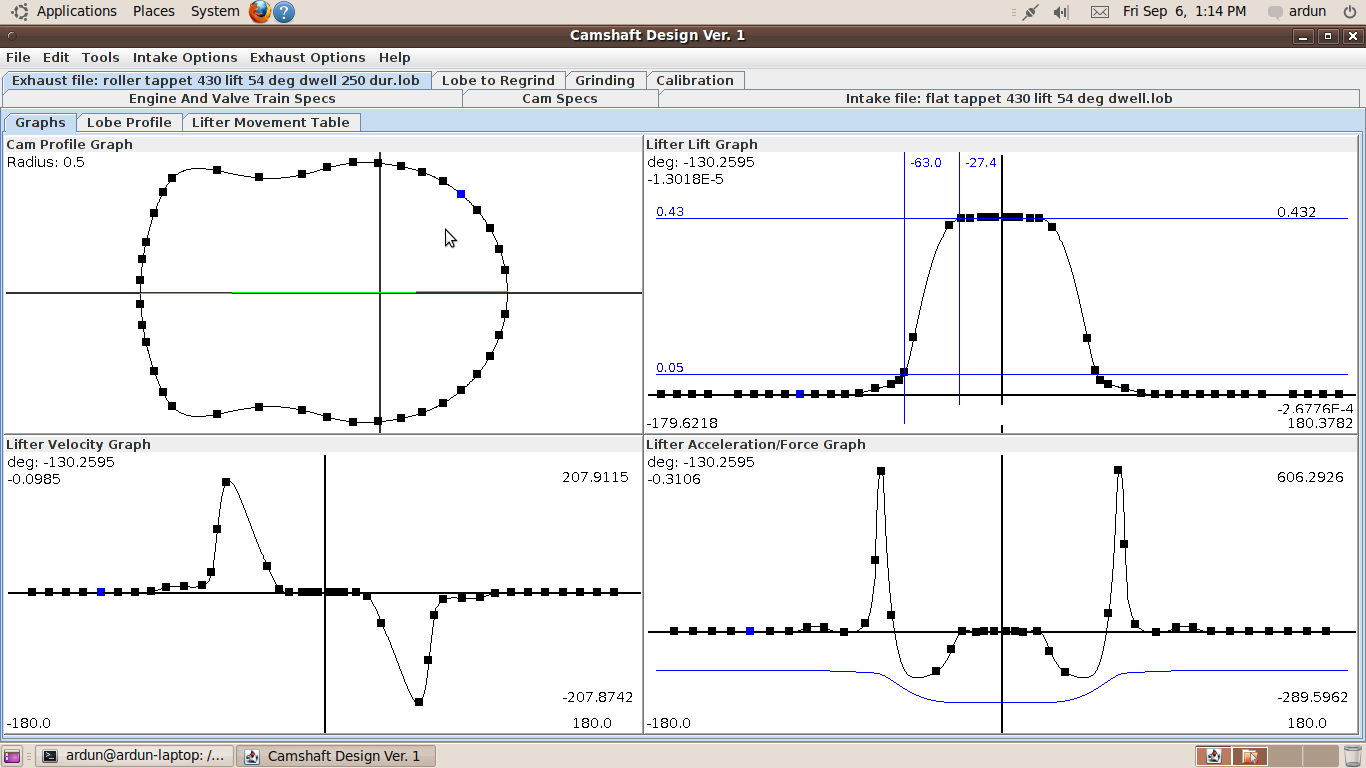Open the blue Help question-mark launcher

click(x=284, y=12)
